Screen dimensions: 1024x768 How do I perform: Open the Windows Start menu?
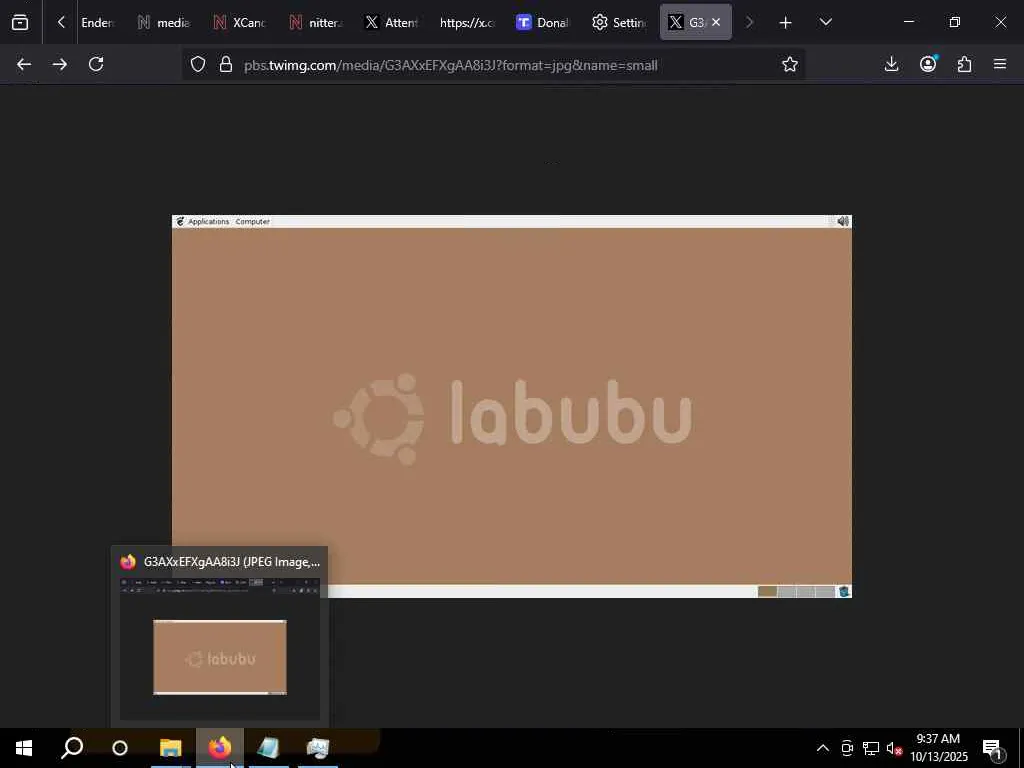click(24, 748)
